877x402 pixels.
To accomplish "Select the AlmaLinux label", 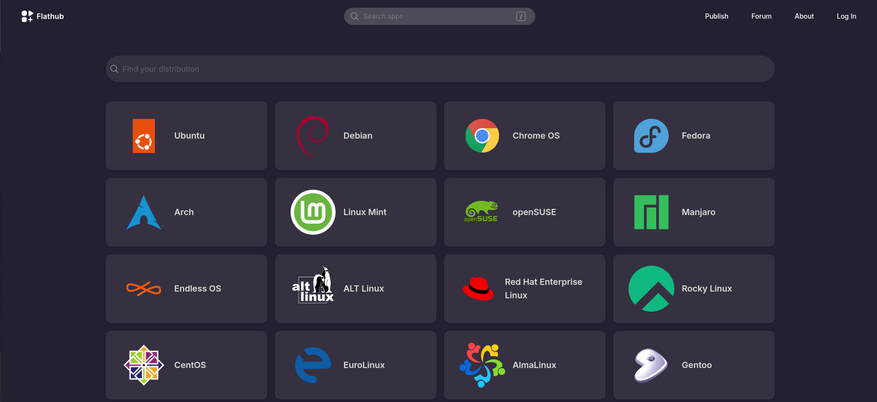I will [534, 365].
